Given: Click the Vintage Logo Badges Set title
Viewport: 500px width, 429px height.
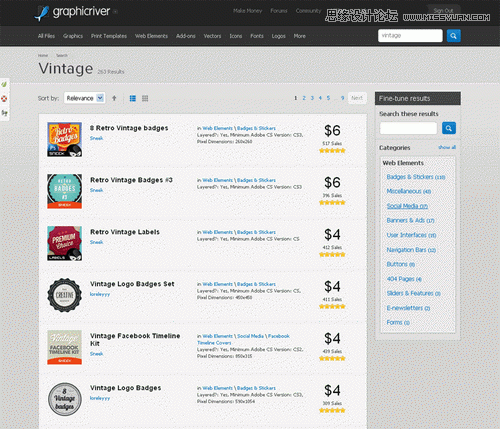Looking at the screenshot, I should click(132, 284).
